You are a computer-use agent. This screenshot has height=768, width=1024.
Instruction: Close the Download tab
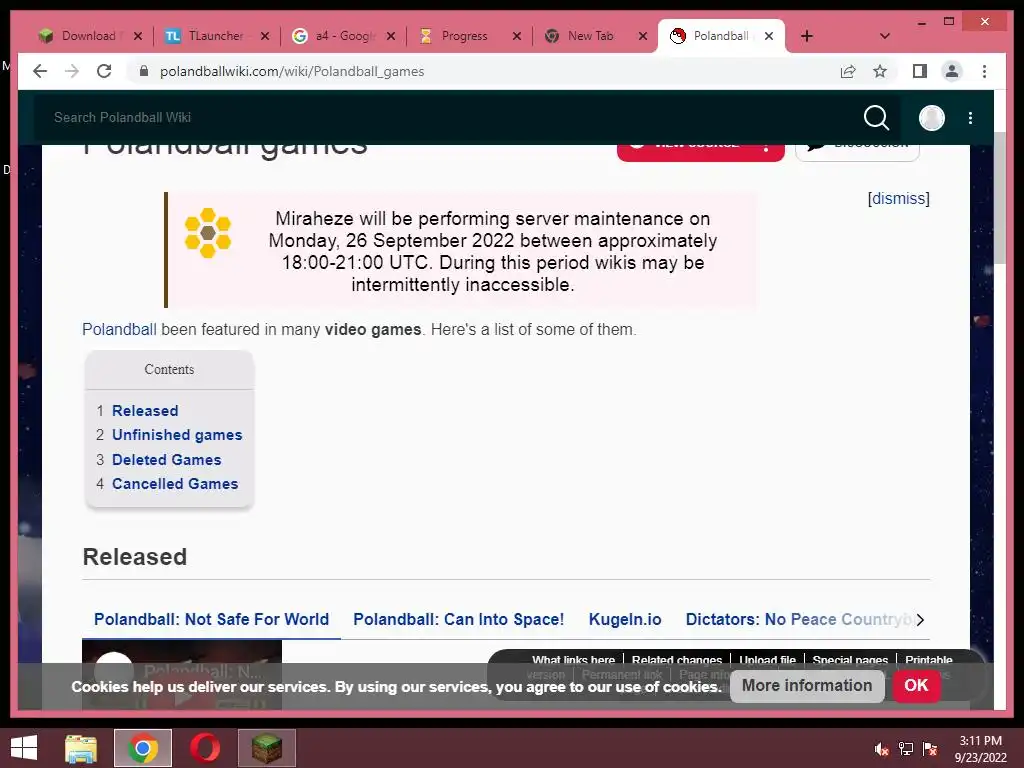[x=138, y=36]
